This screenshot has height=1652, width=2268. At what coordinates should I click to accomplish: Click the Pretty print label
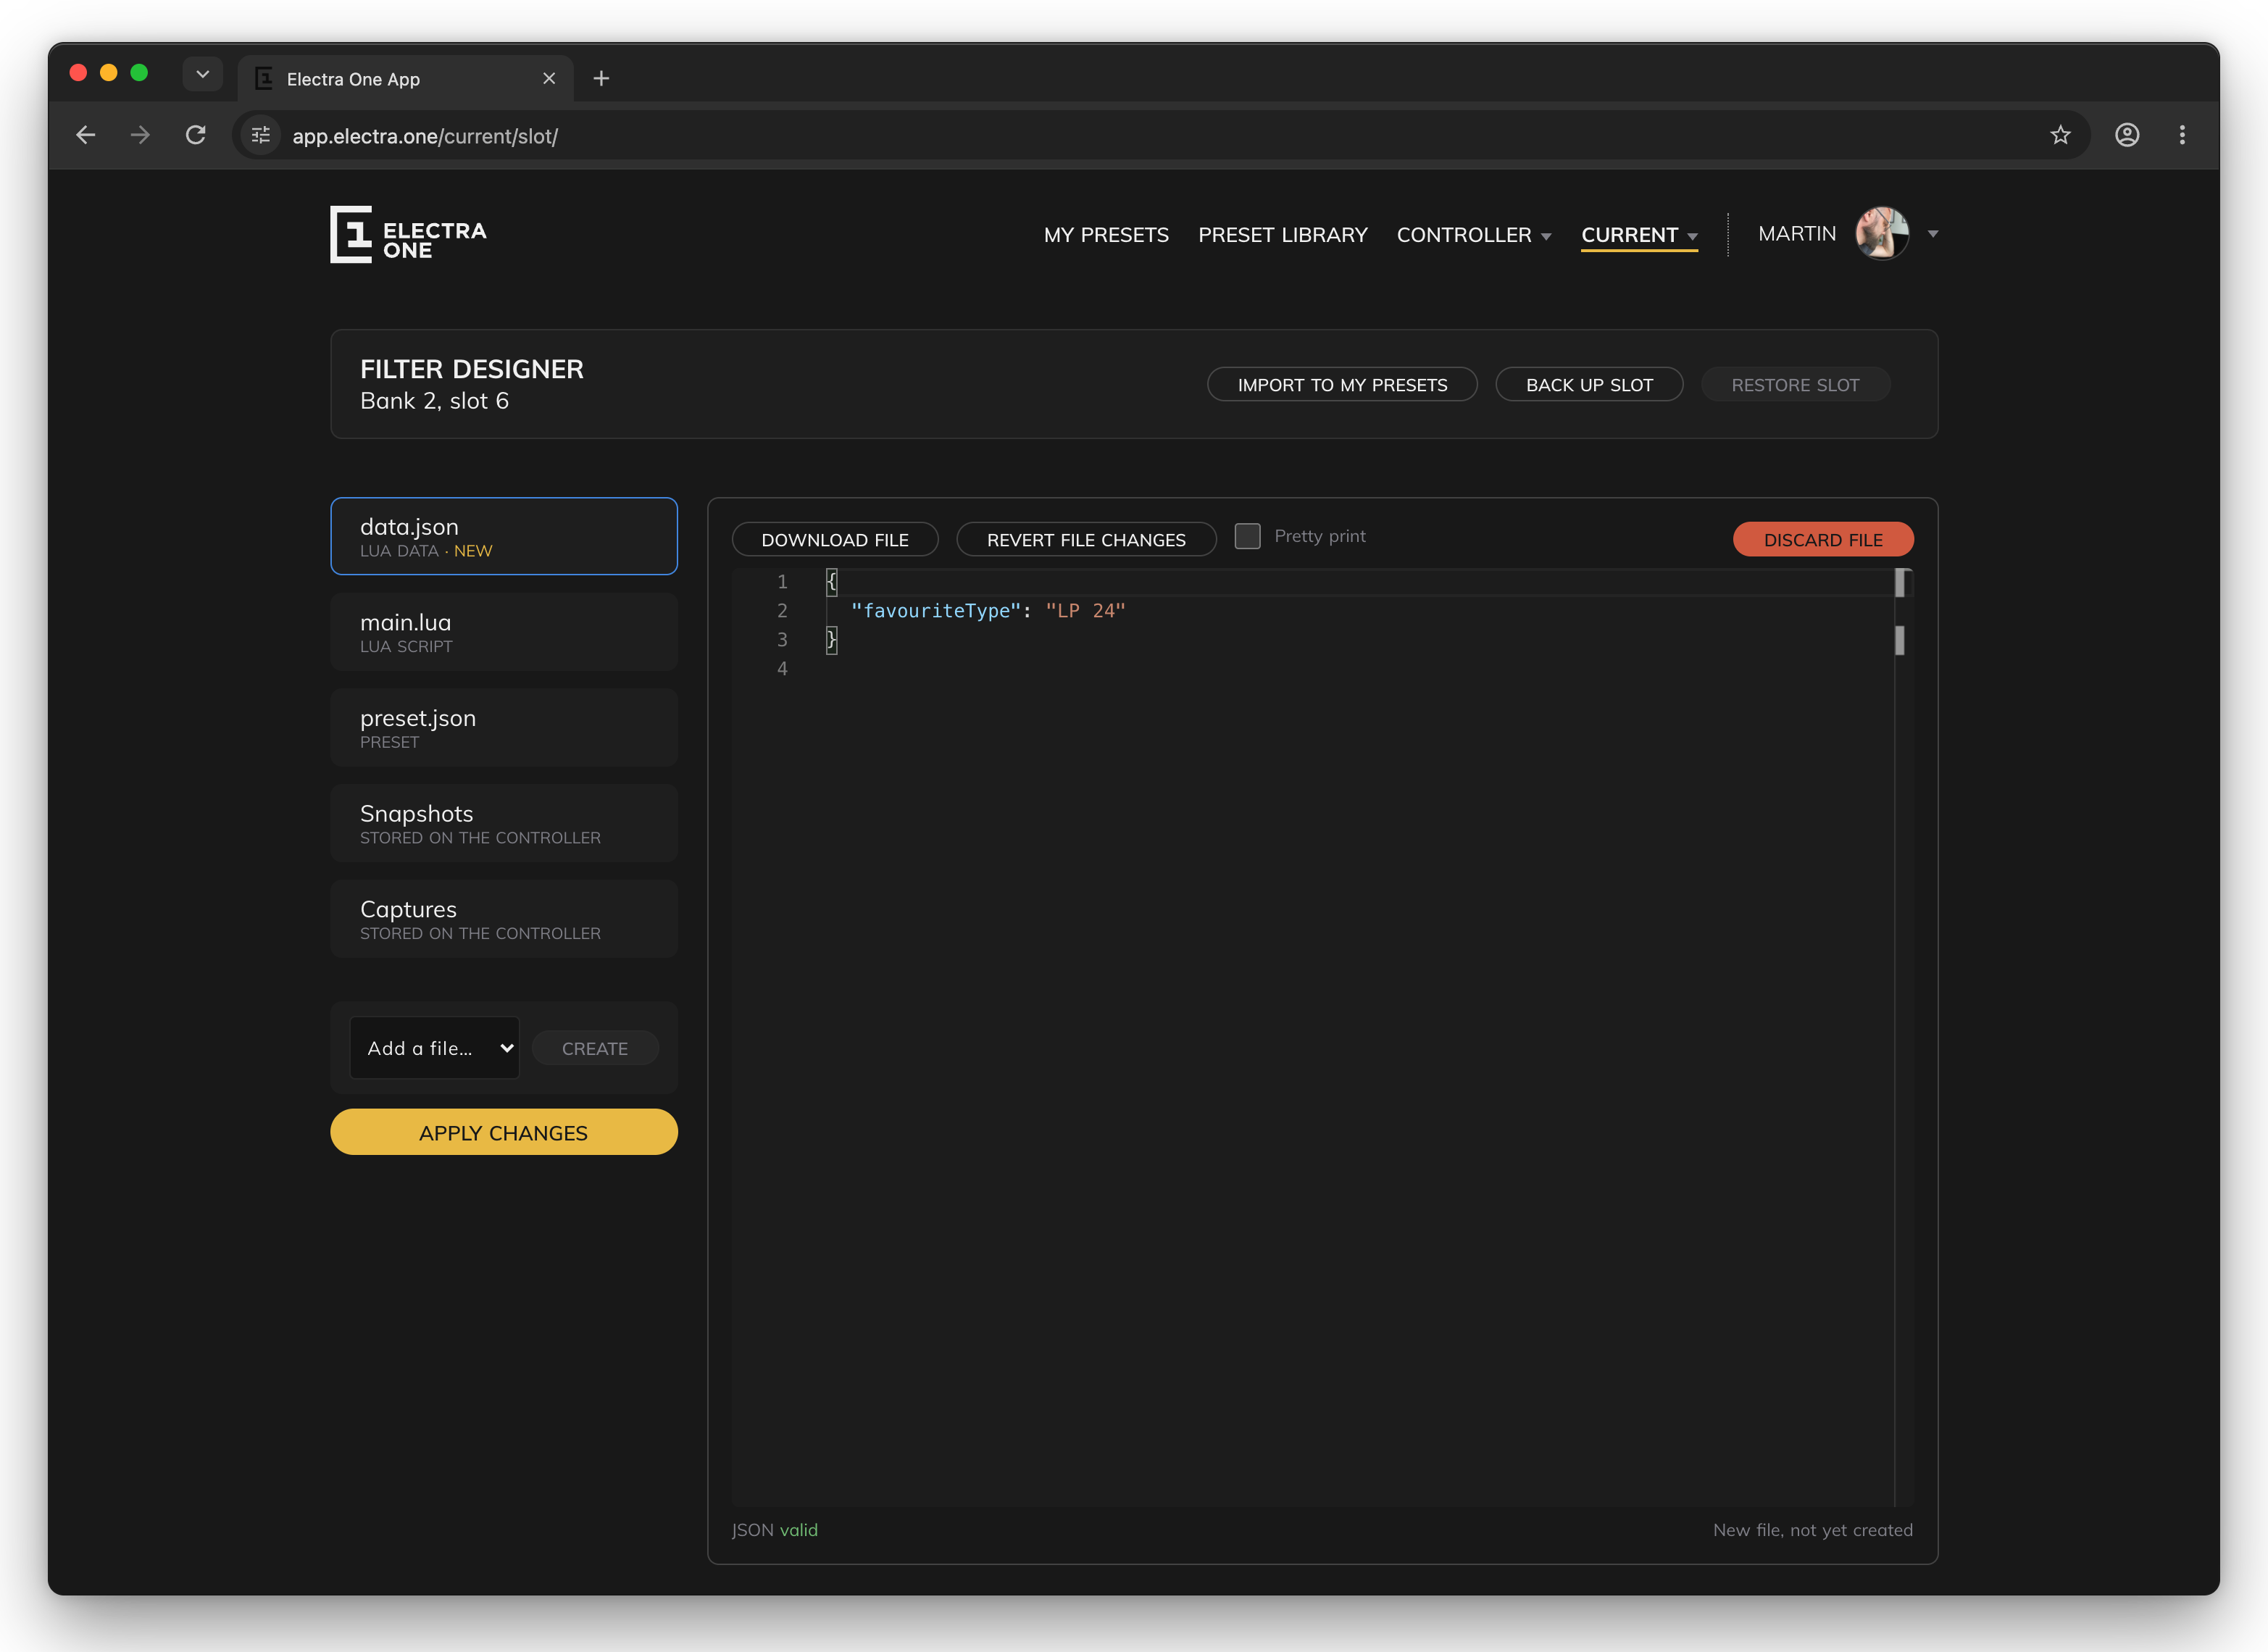coord(1319,536)
